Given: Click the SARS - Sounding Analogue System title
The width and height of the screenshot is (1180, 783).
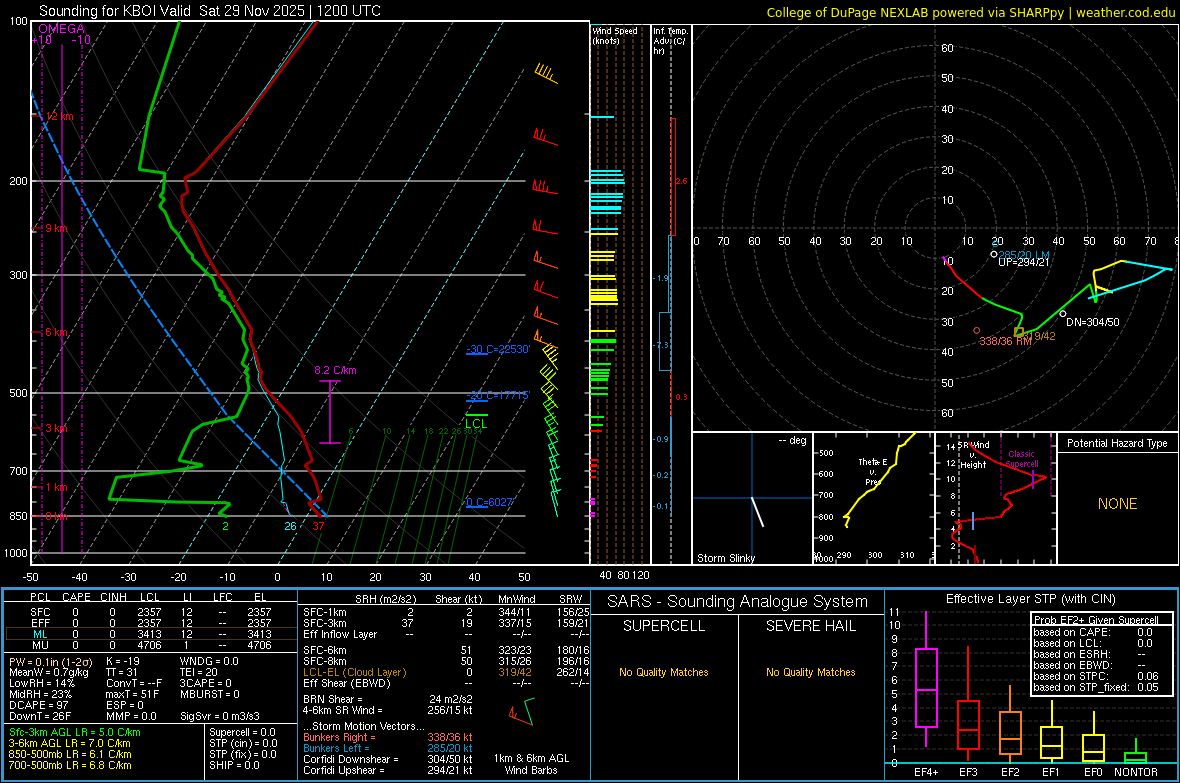Looking at the screenshot, I should click(x=738, y=602).
